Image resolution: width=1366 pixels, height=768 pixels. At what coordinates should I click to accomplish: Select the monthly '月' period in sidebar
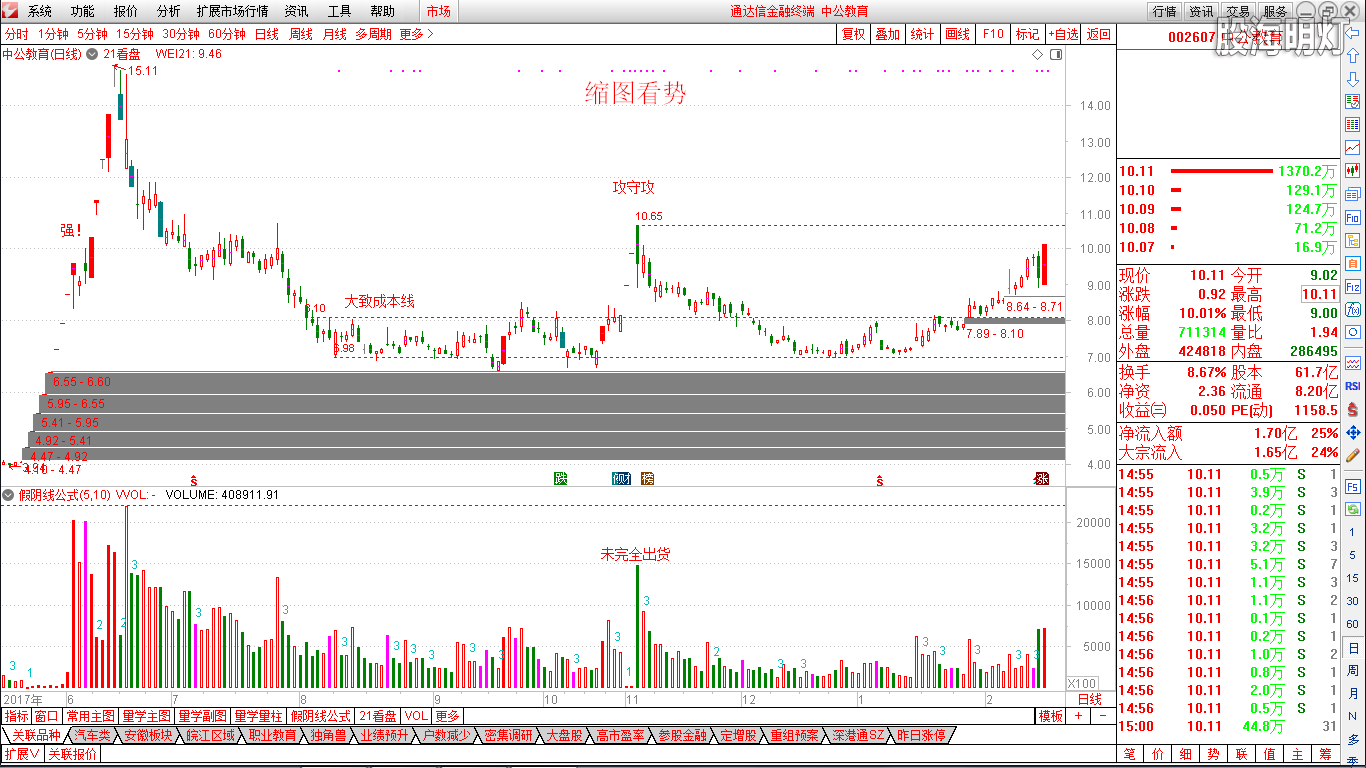coord(1353,693)
